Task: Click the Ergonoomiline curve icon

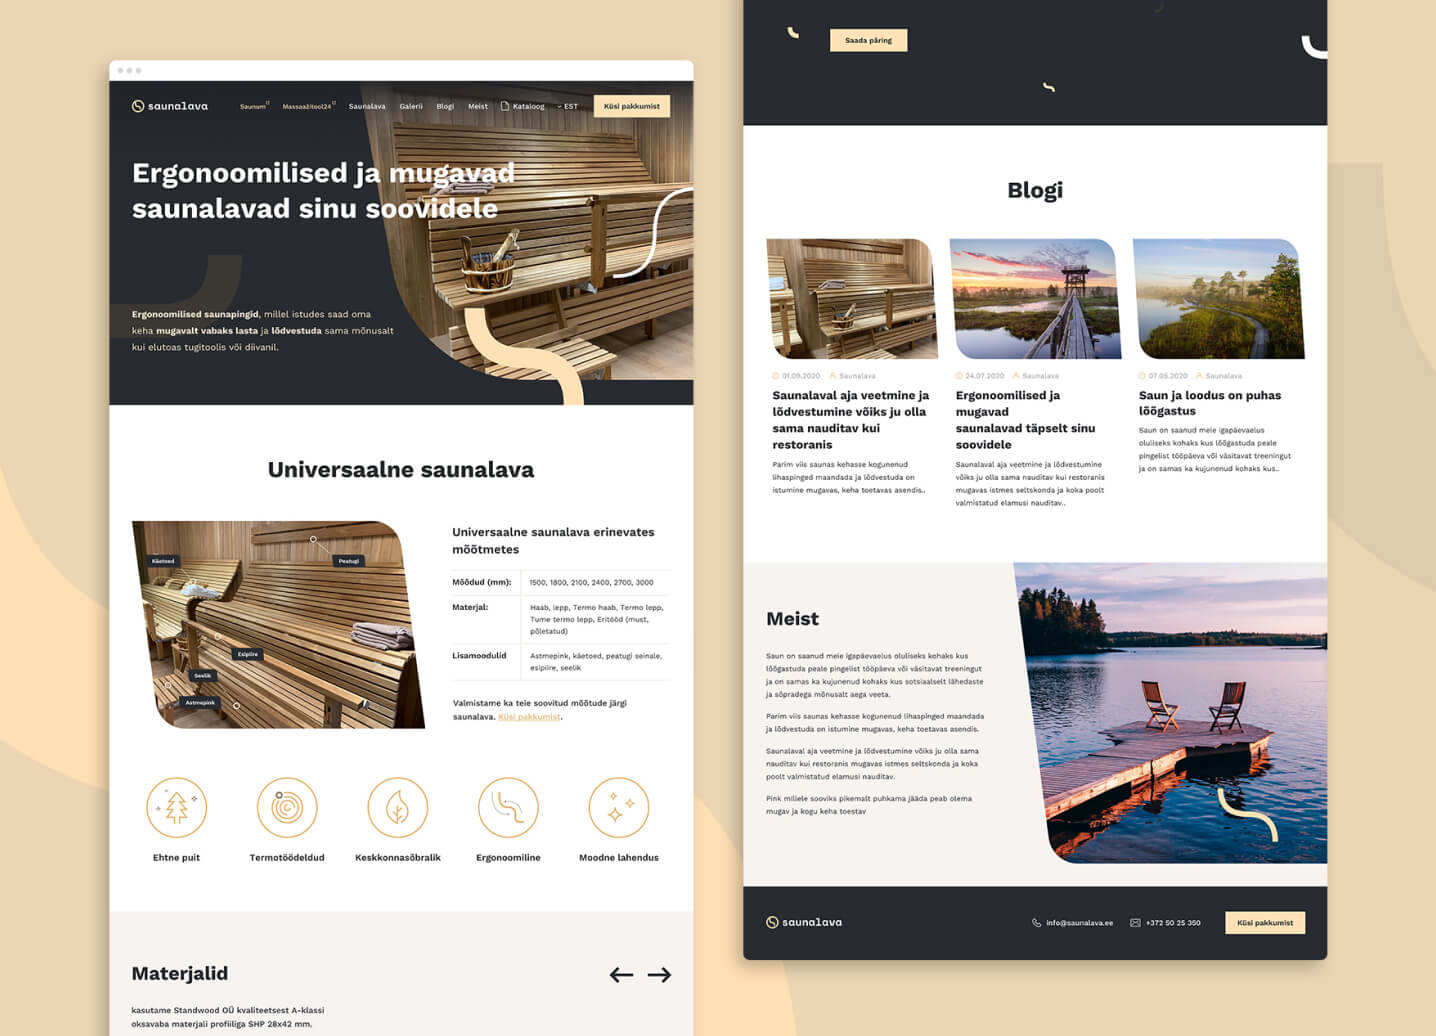Action: pyautogui.click(x=508, y=808)
